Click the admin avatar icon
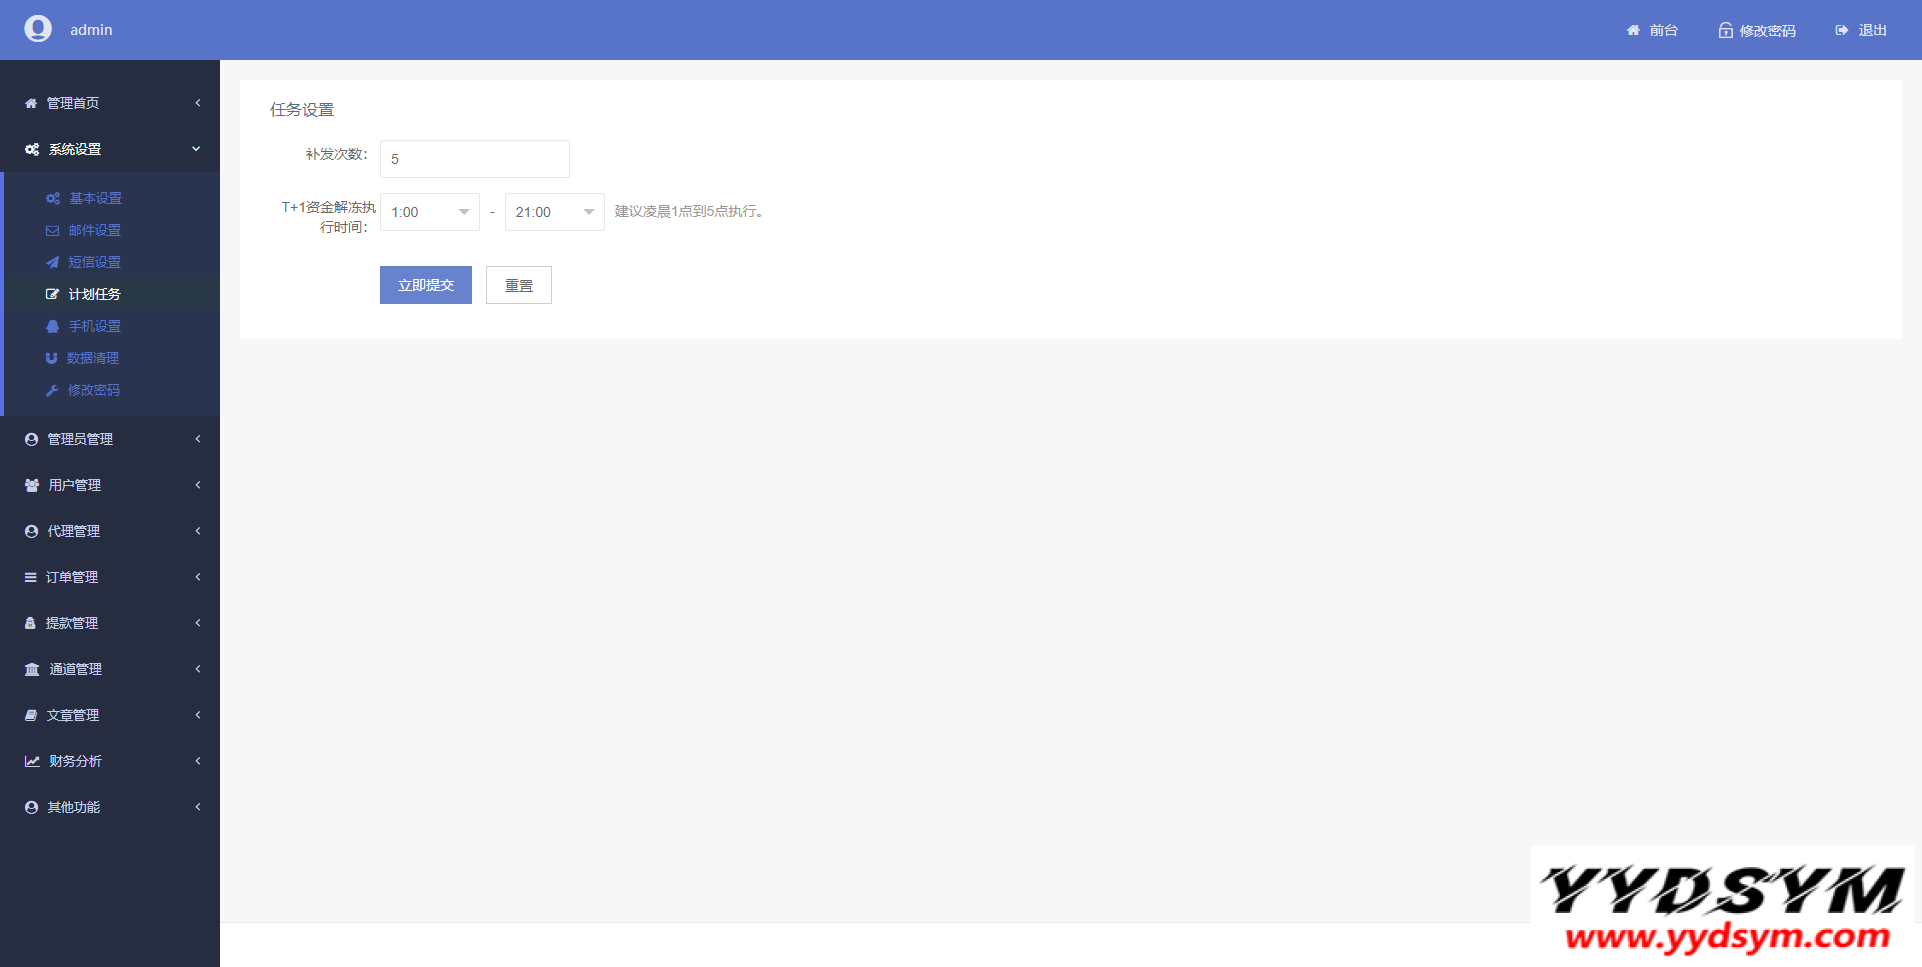The height and width of the screenshot is (967, 1922). 38,29
